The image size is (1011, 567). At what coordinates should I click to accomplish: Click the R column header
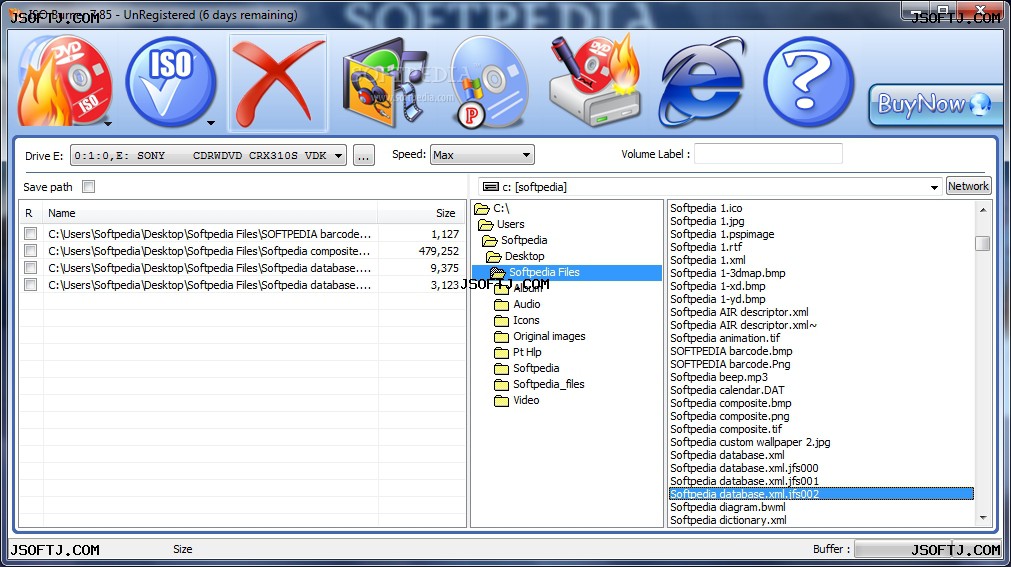(31, 213)
